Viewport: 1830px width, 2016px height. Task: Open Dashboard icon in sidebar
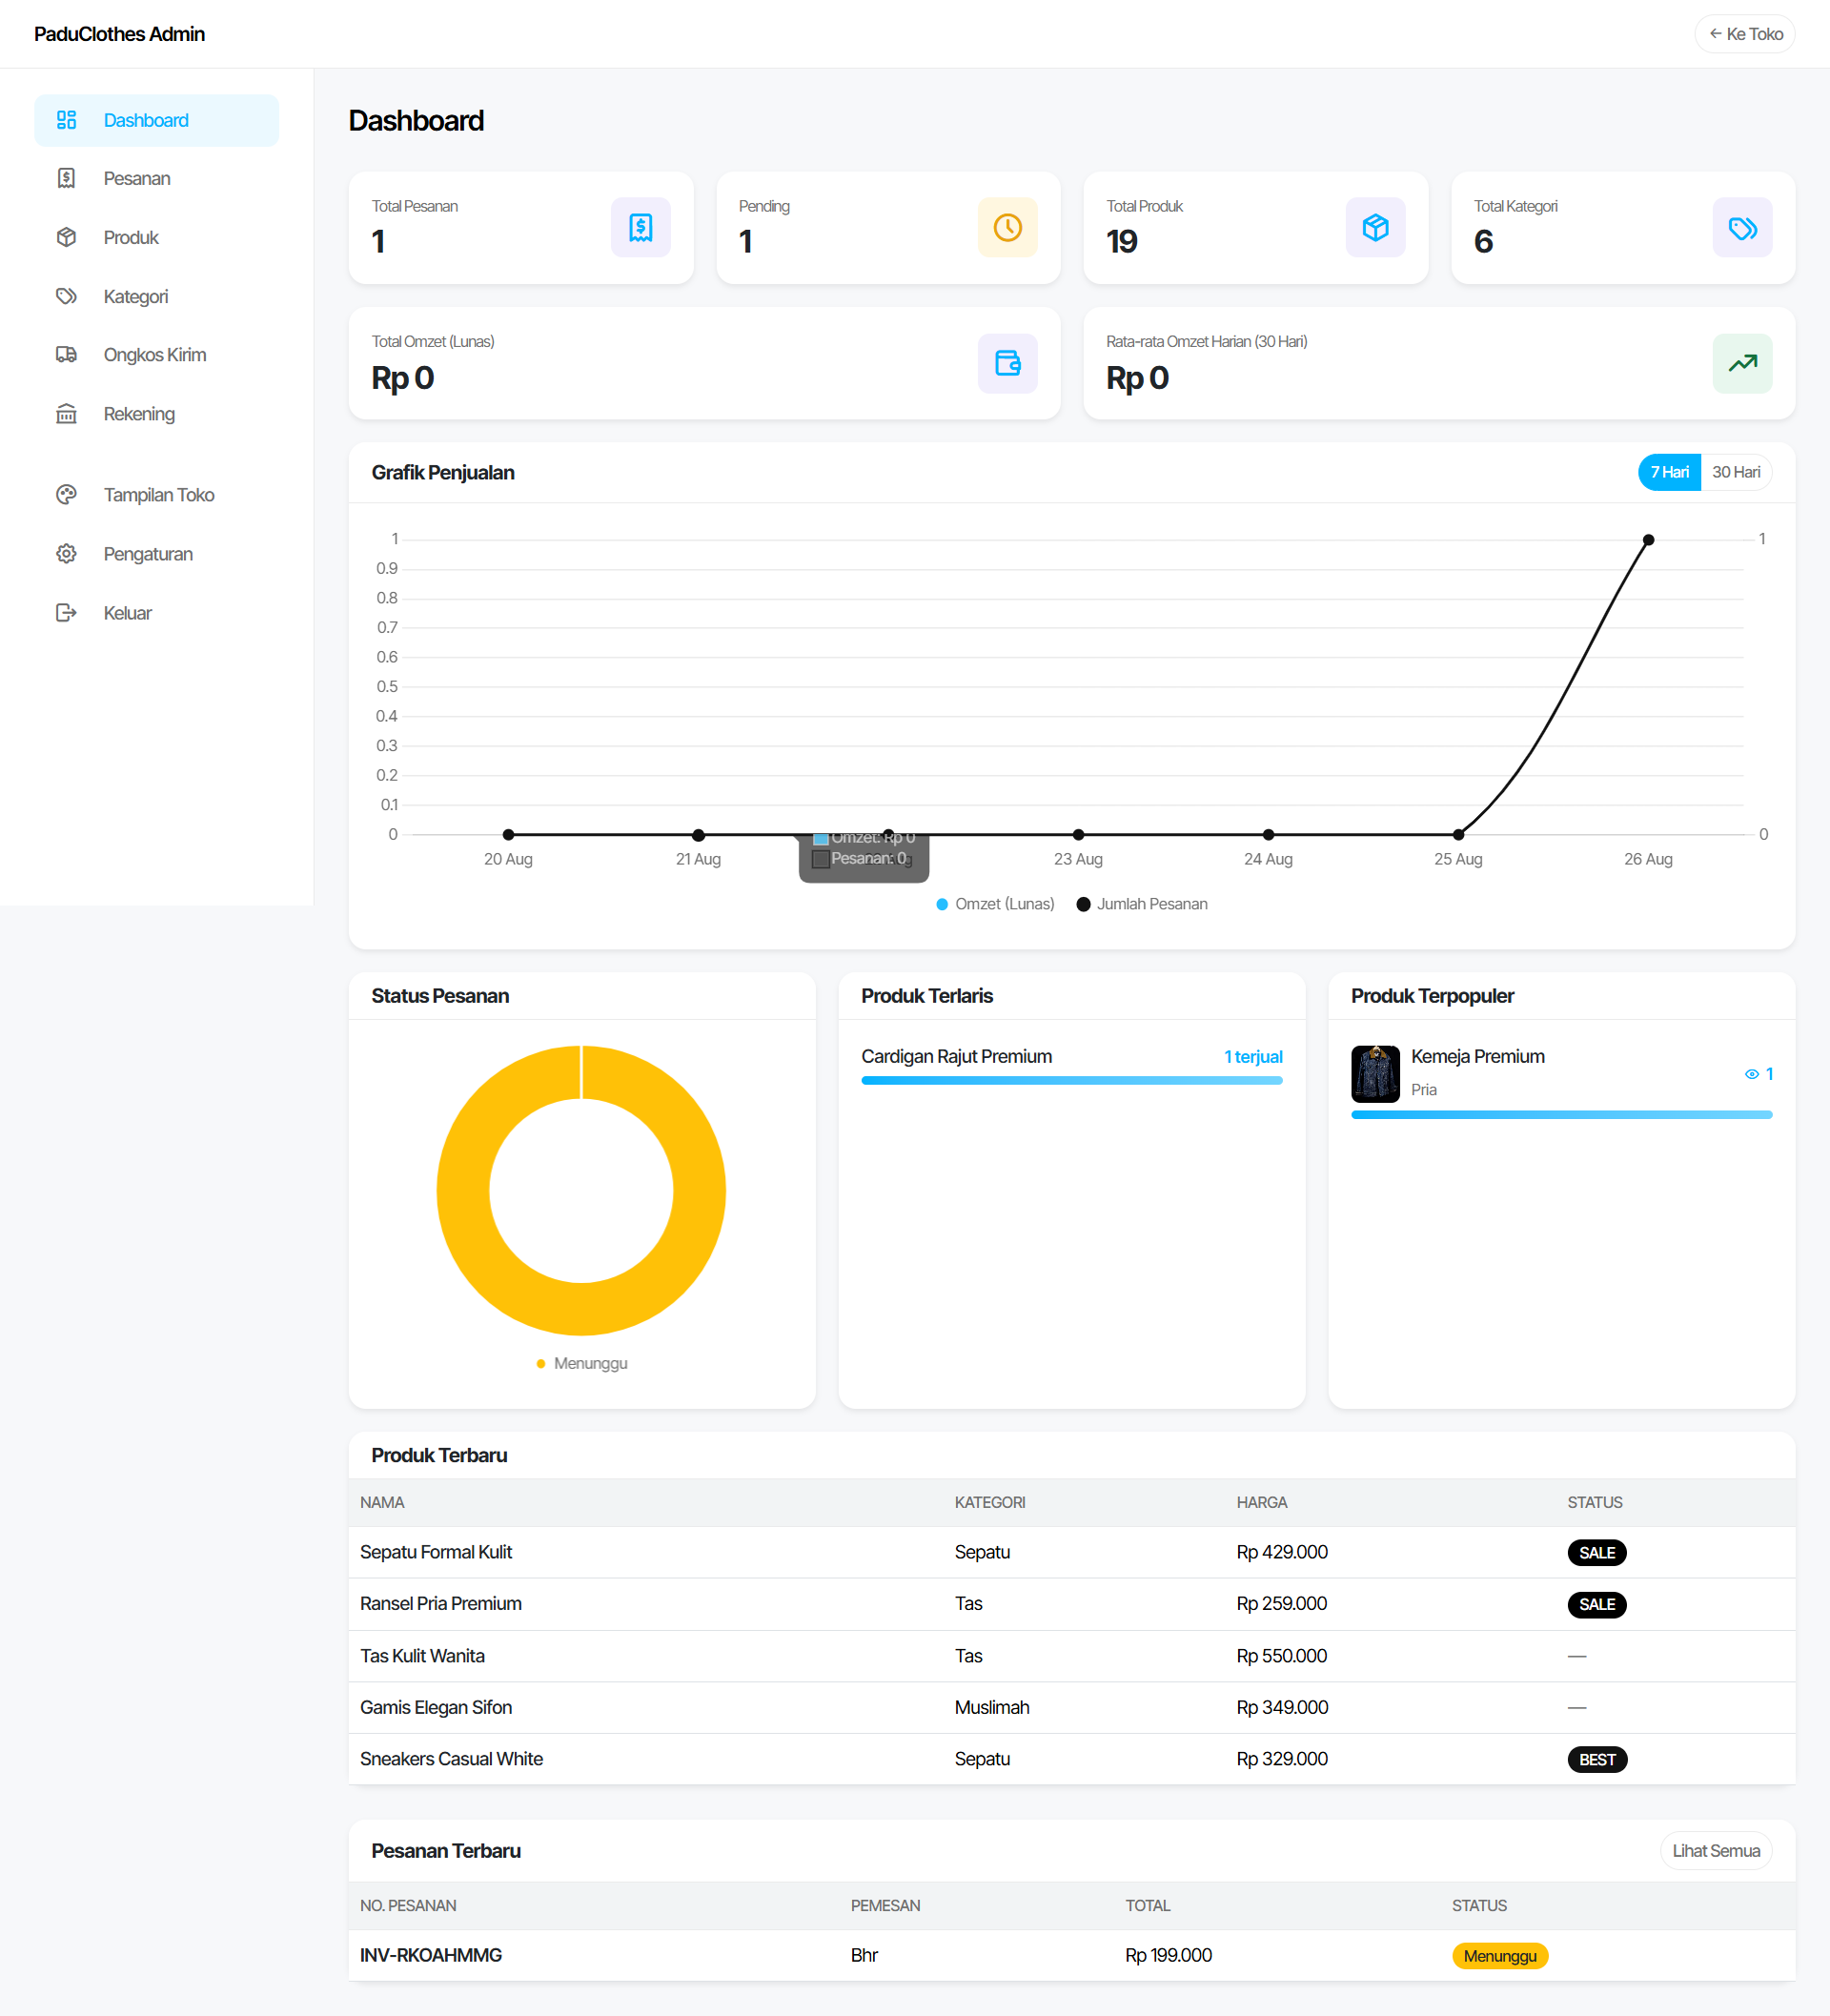66,120
